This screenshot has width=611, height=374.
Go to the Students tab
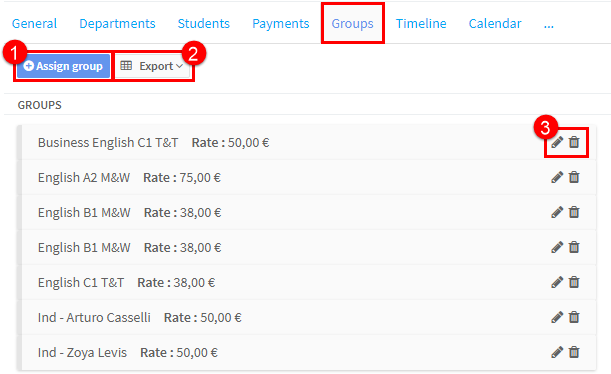pyautogui.click(x=203, y=23)
